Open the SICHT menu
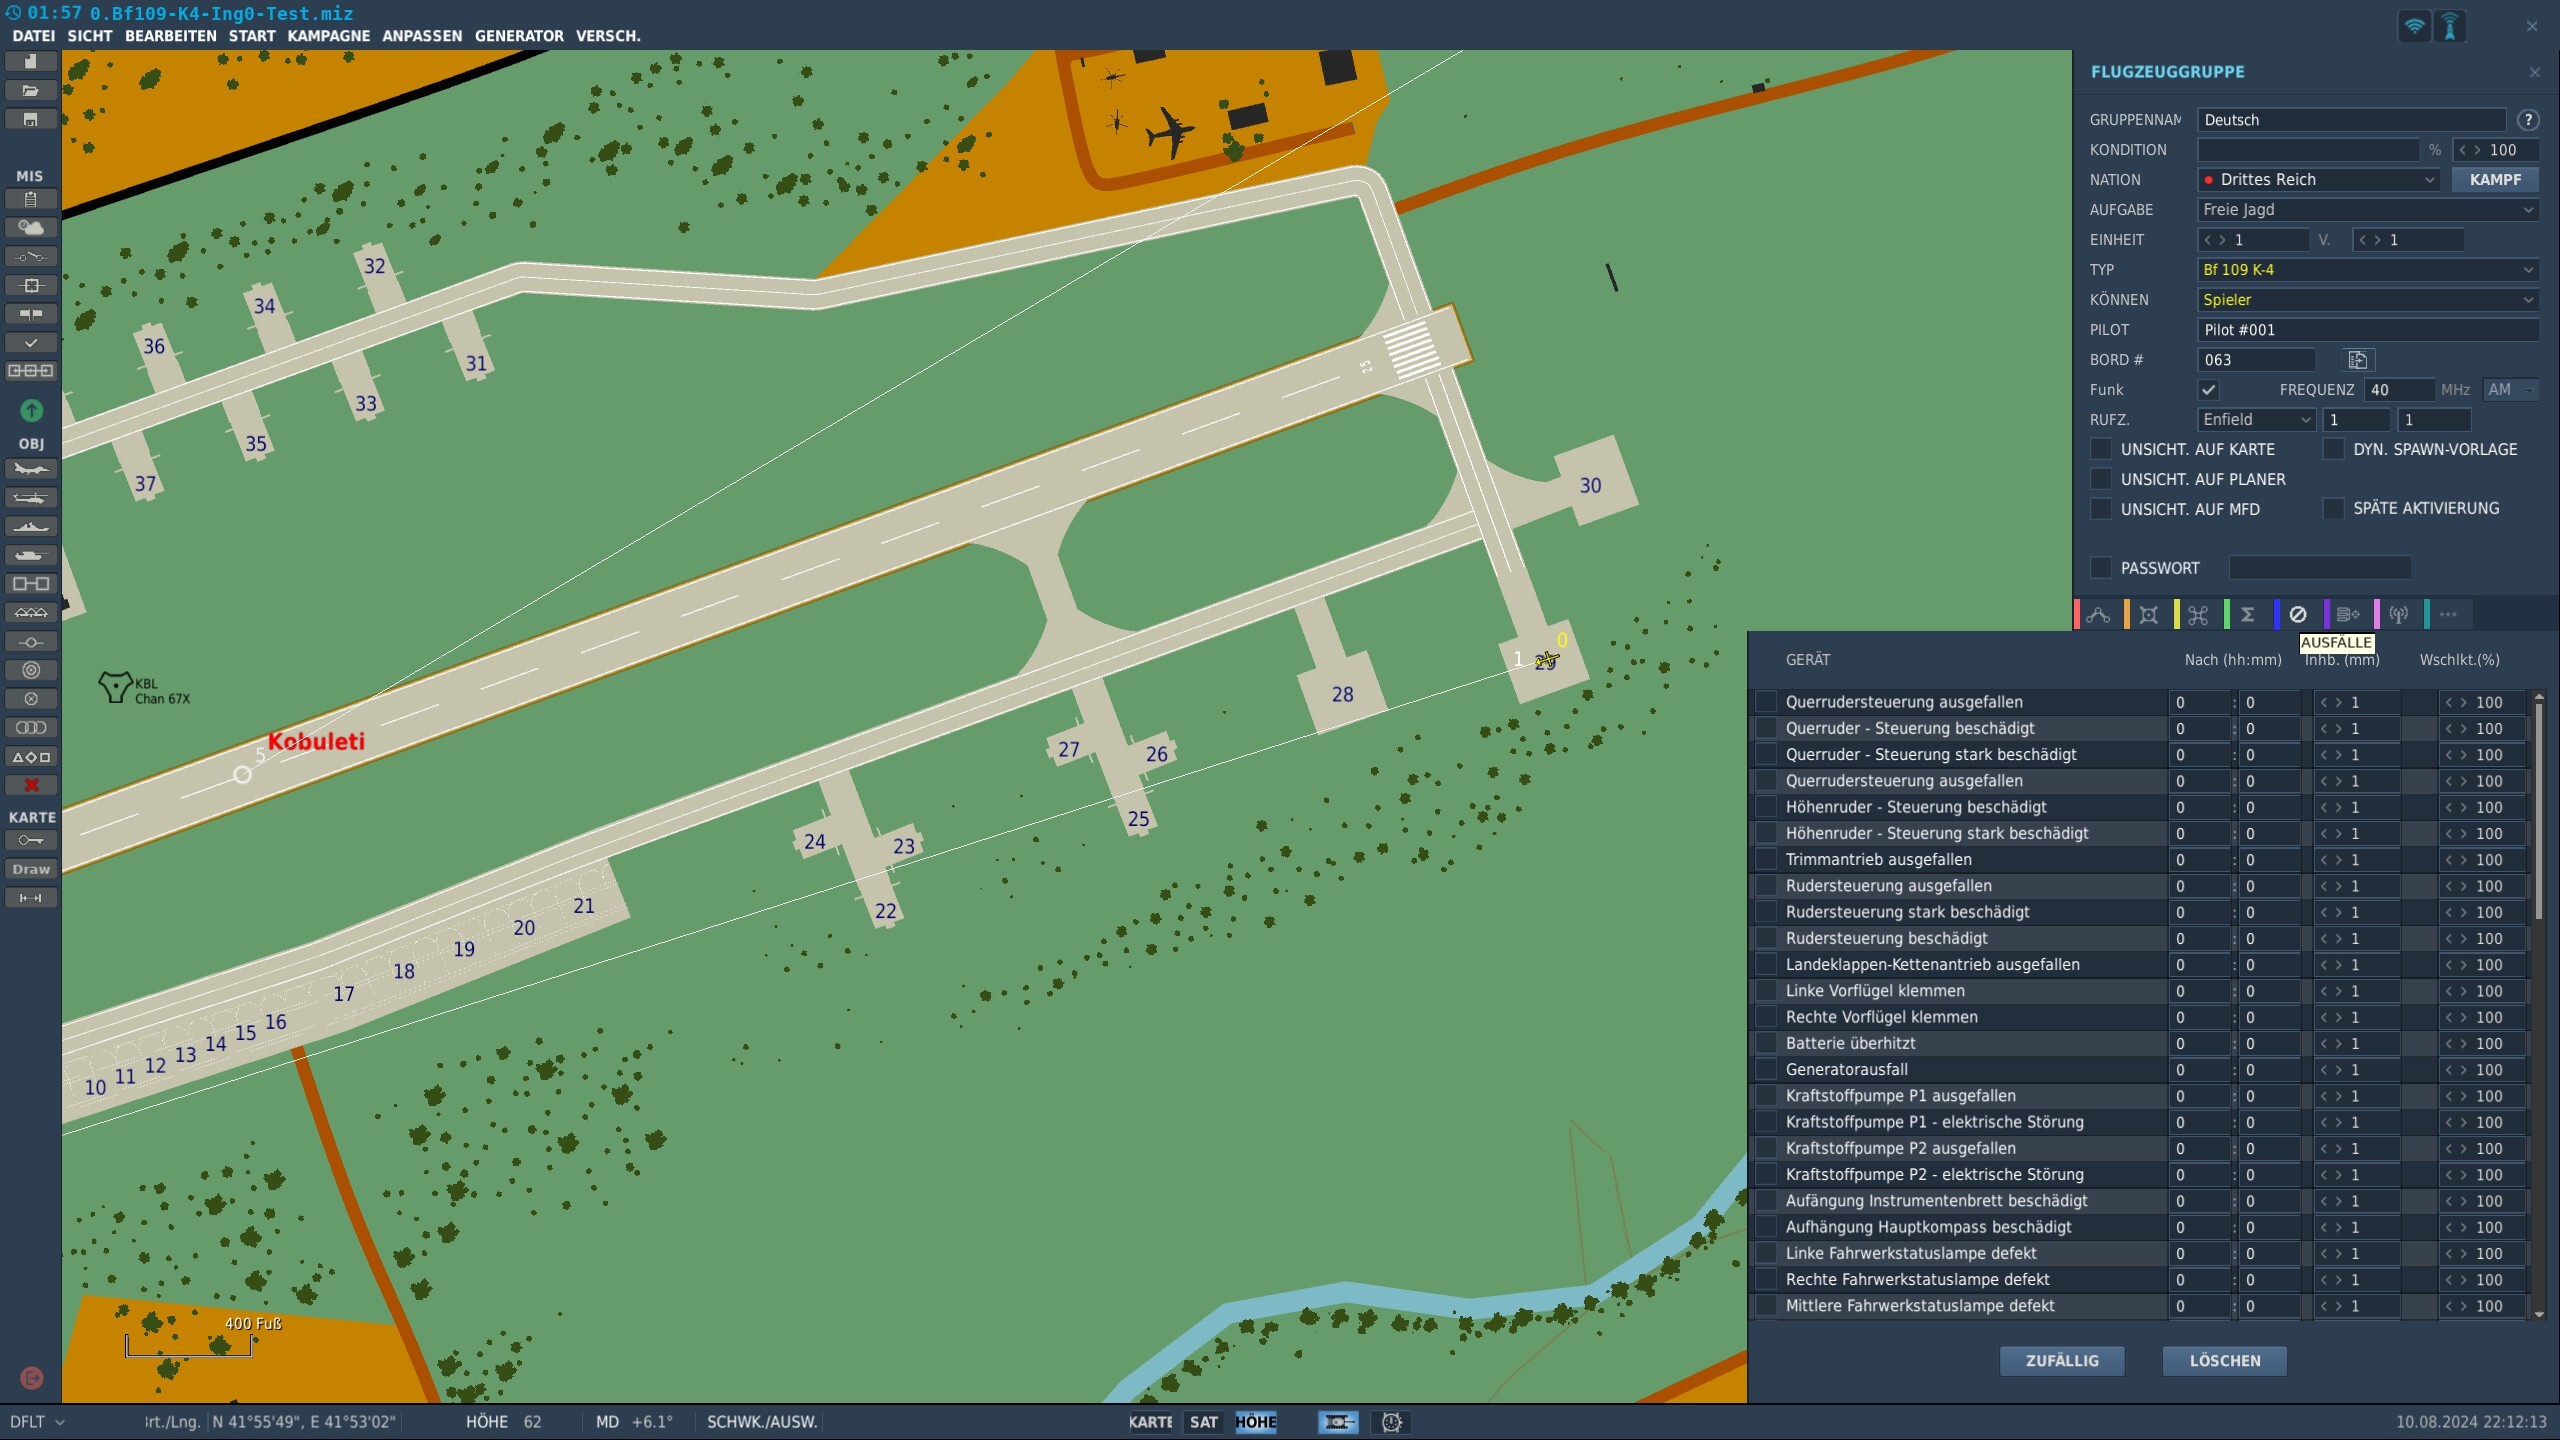The width and height of the screenshot is (2560, 1440). [x=90, y=36]
